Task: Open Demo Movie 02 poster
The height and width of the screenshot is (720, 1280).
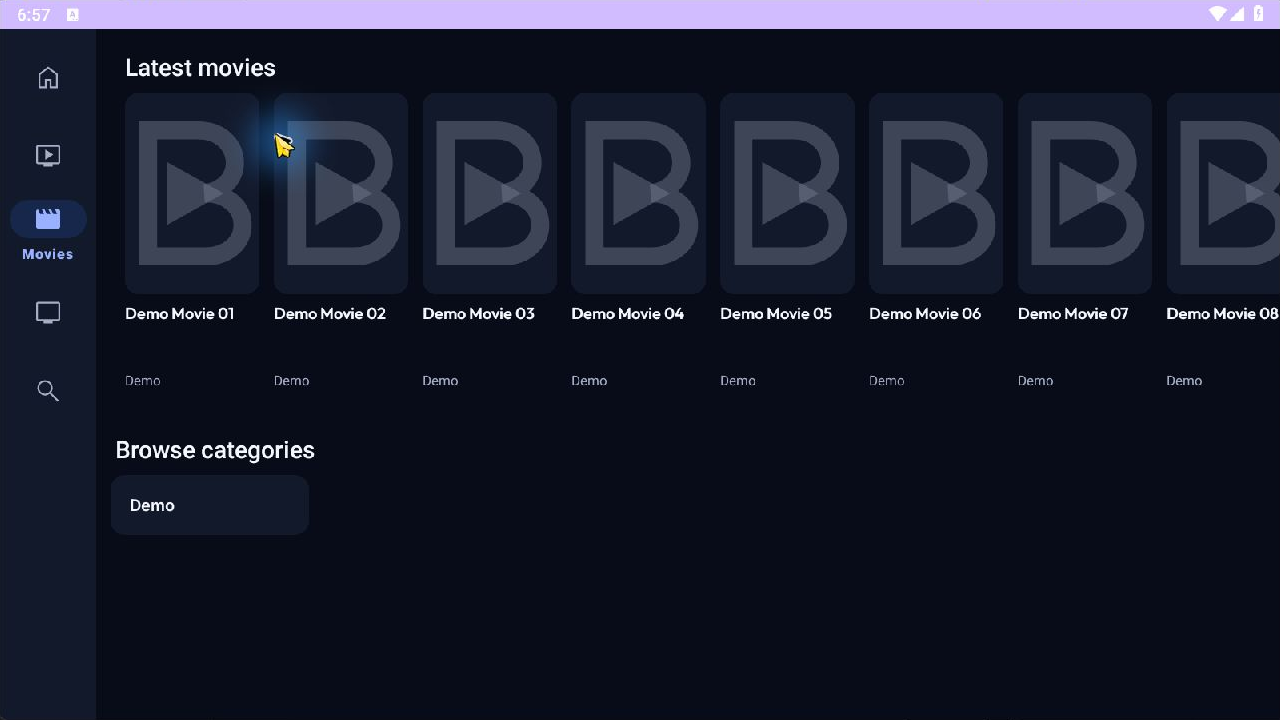Action: pyautogui.click(x=341, y=193)
